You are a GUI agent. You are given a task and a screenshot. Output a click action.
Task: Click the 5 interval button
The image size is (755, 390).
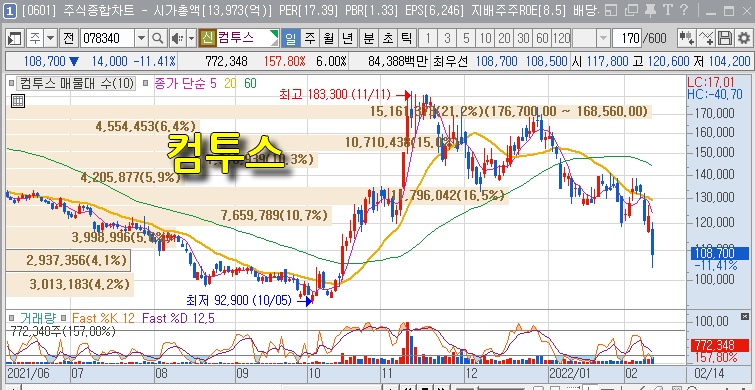(x=466, y=38)
